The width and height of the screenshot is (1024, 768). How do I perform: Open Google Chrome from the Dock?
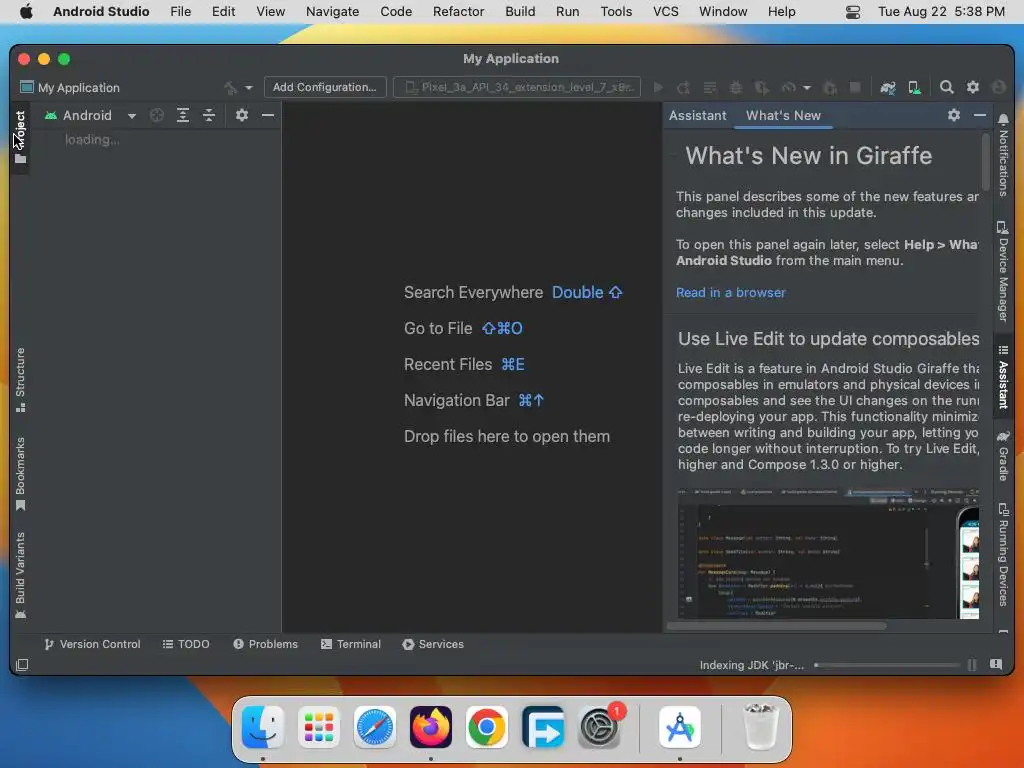coord(487,727)
